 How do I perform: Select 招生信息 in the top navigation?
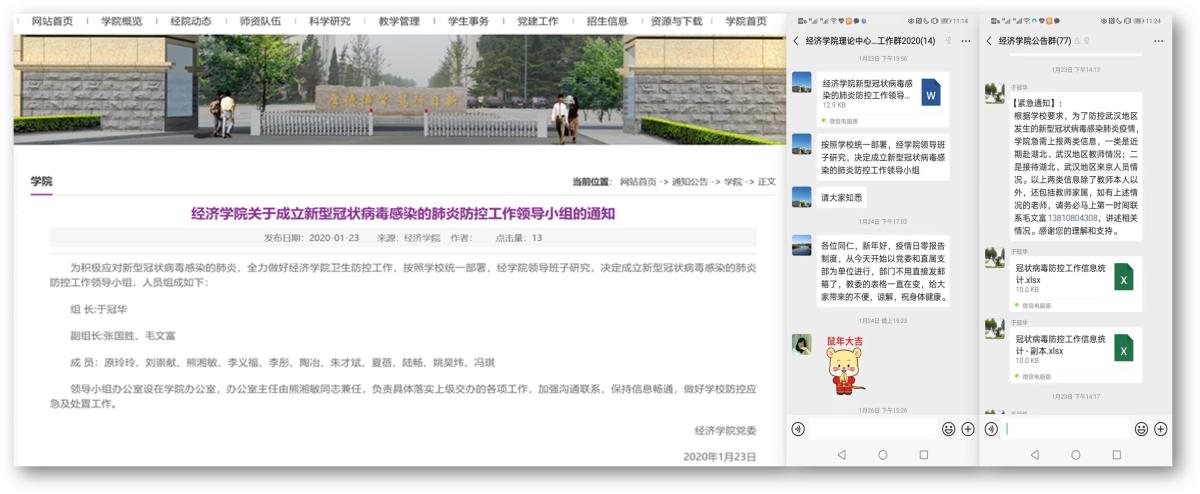[x=607, y=20]
